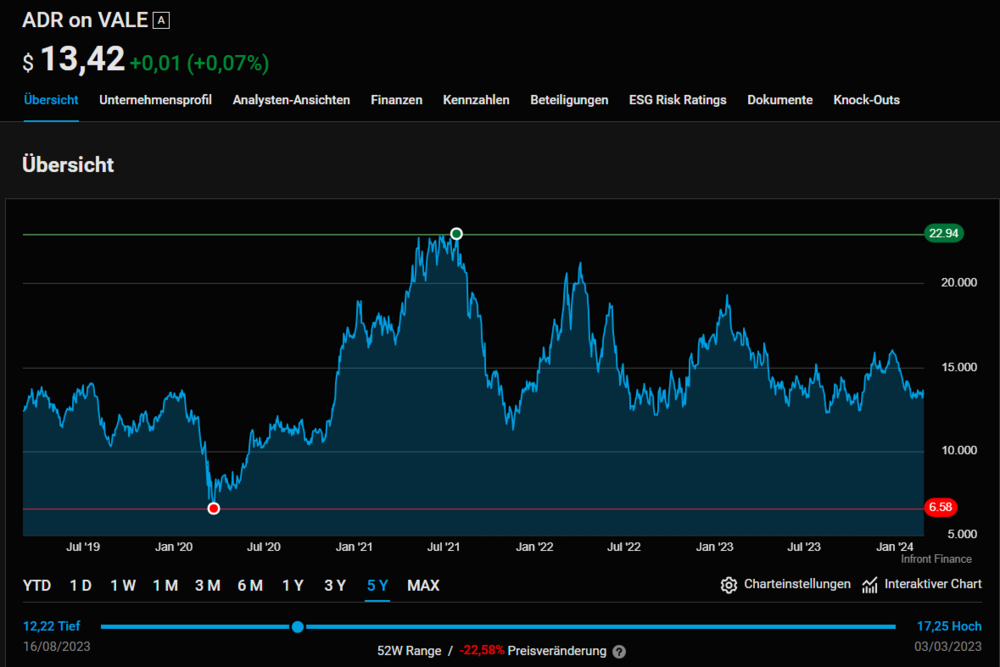
Task: Open the Unternehmensprofil tab
Action: point(155,100)
